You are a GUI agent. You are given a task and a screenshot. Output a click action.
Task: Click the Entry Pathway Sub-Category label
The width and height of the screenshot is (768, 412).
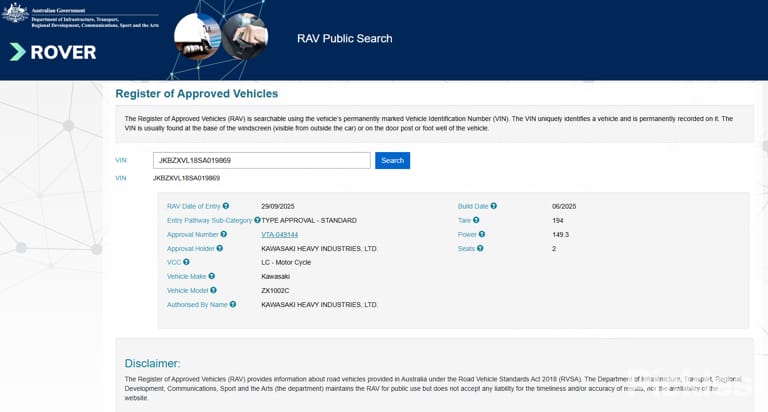pos(210,220)
